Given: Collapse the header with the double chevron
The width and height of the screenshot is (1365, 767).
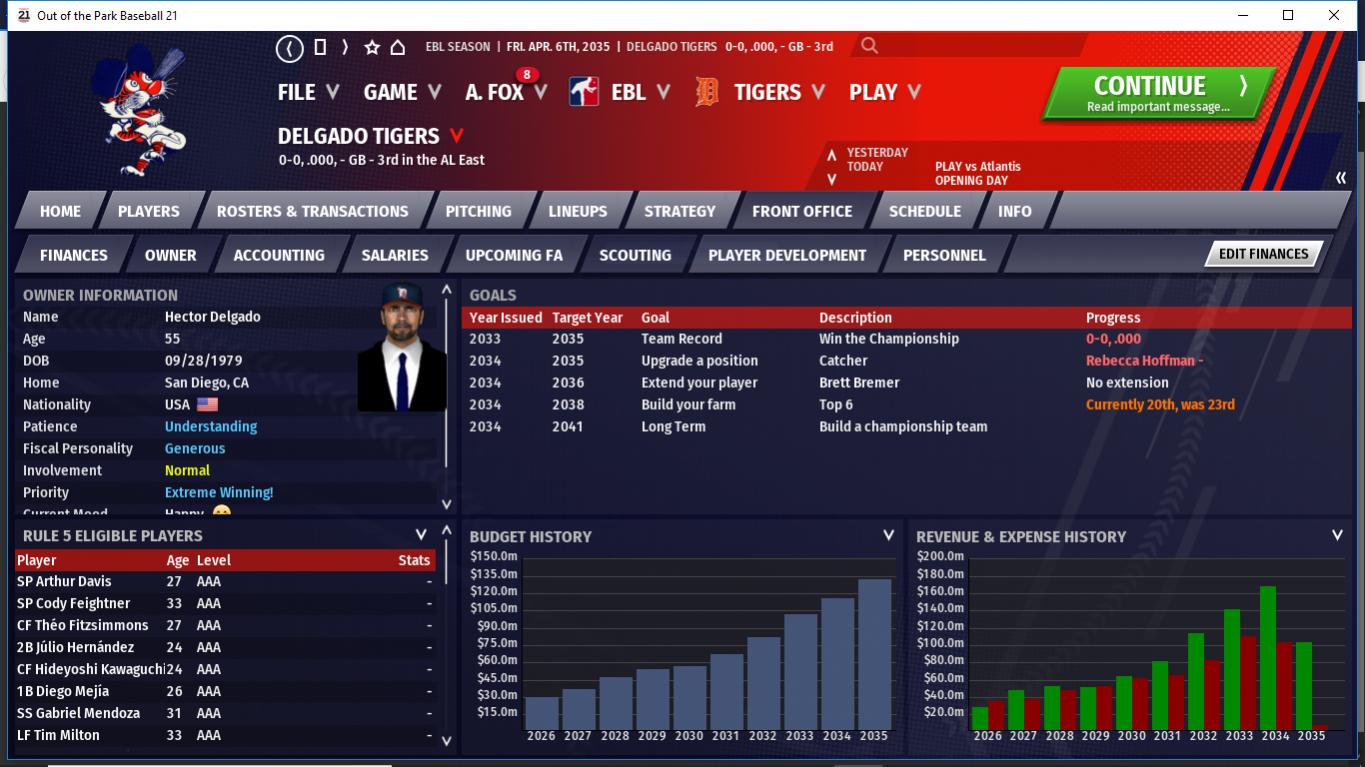Looking at the screenshot, I should pyautogui.click(x=1340, y=178).
